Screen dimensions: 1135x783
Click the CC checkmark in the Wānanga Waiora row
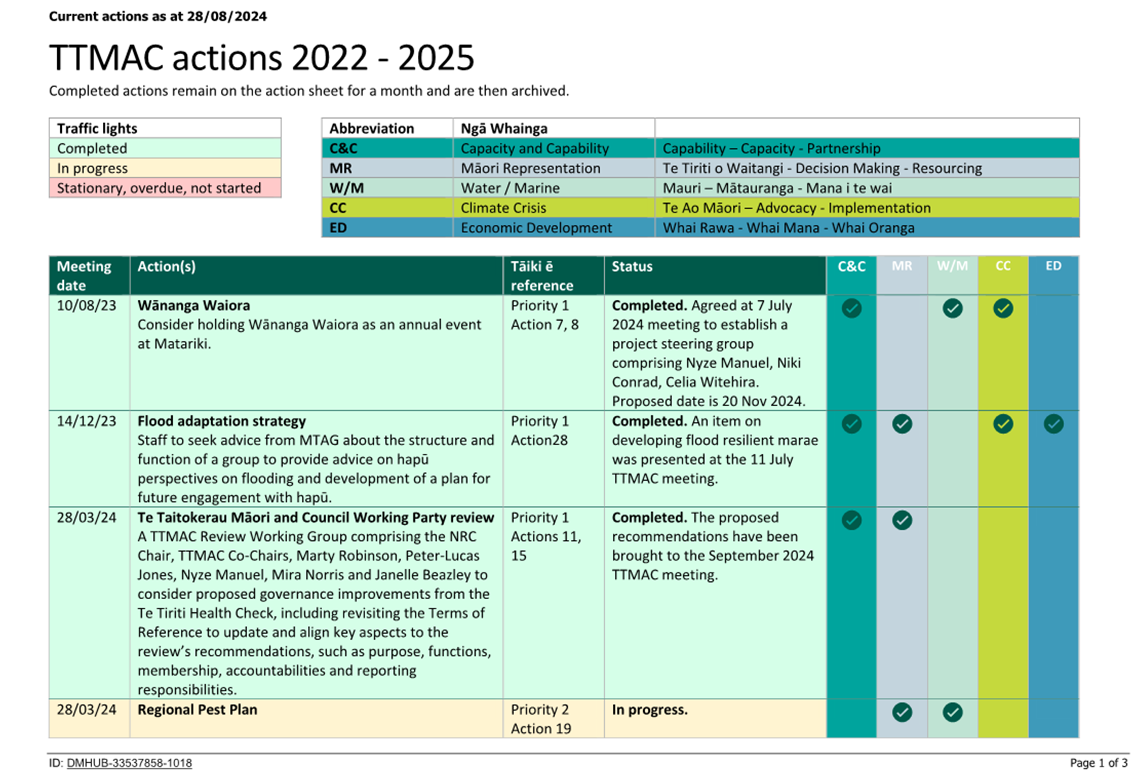point(1003,308)
